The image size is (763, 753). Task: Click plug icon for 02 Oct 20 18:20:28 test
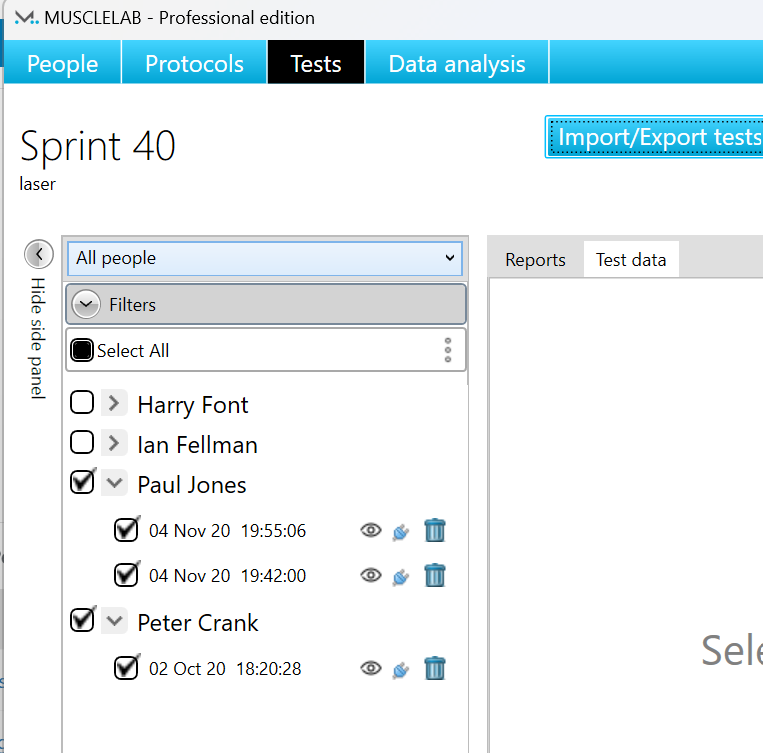[x=400, y=670]
